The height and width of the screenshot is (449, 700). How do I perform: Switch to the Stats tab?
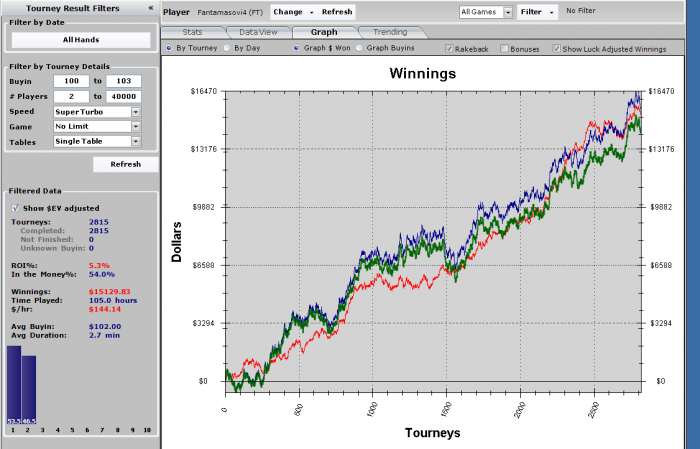pos(192,32)
